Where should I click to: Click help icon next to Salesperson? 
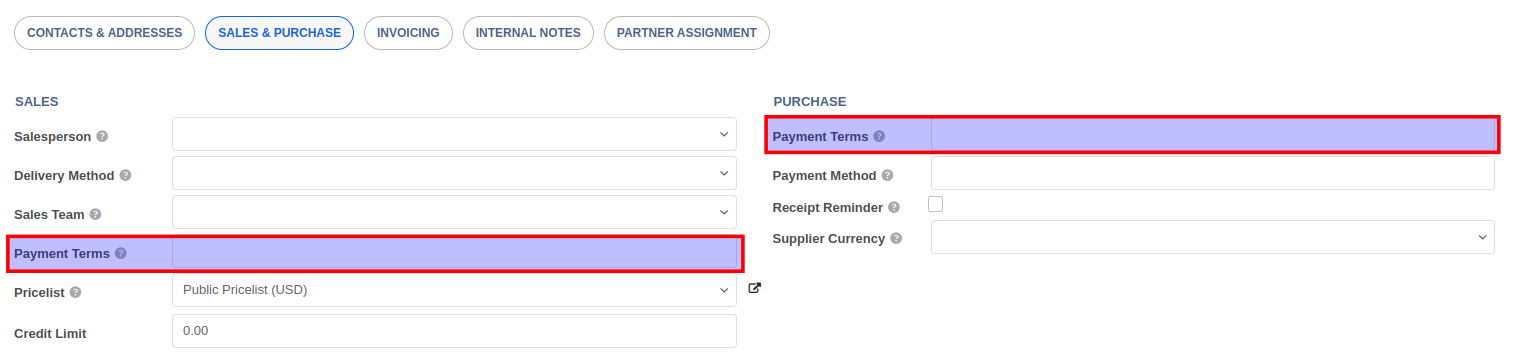tap(102, 136)
